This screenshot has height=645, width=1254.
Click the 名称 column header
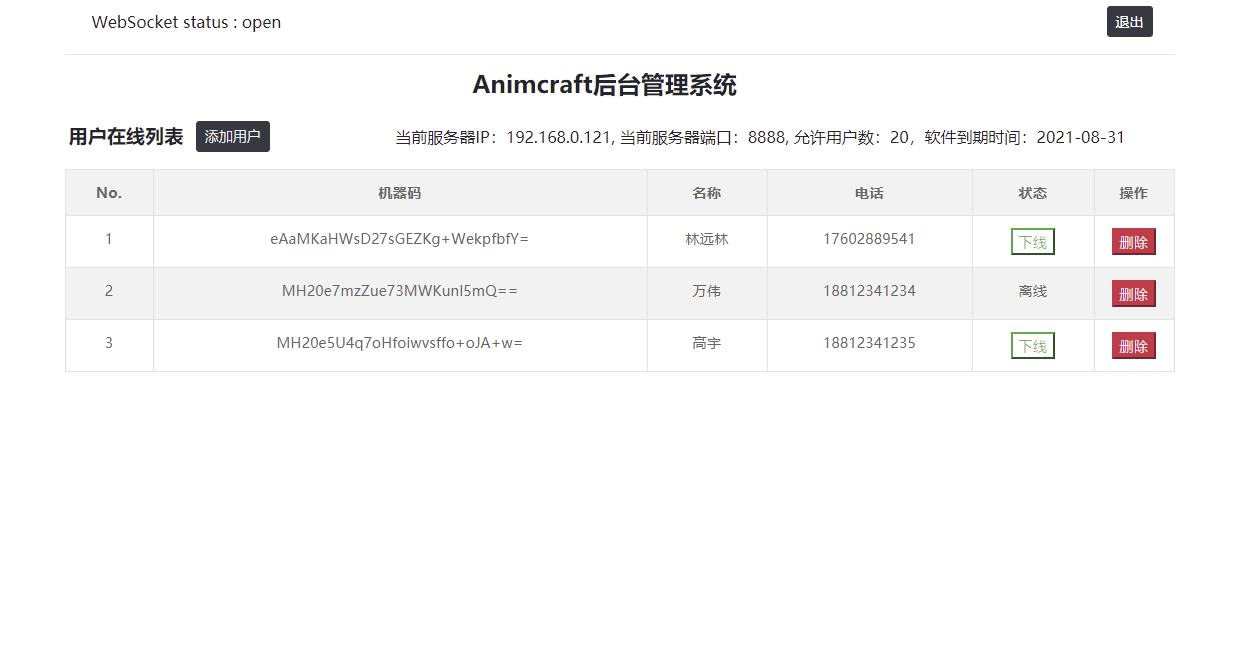[x=707, y=192]
